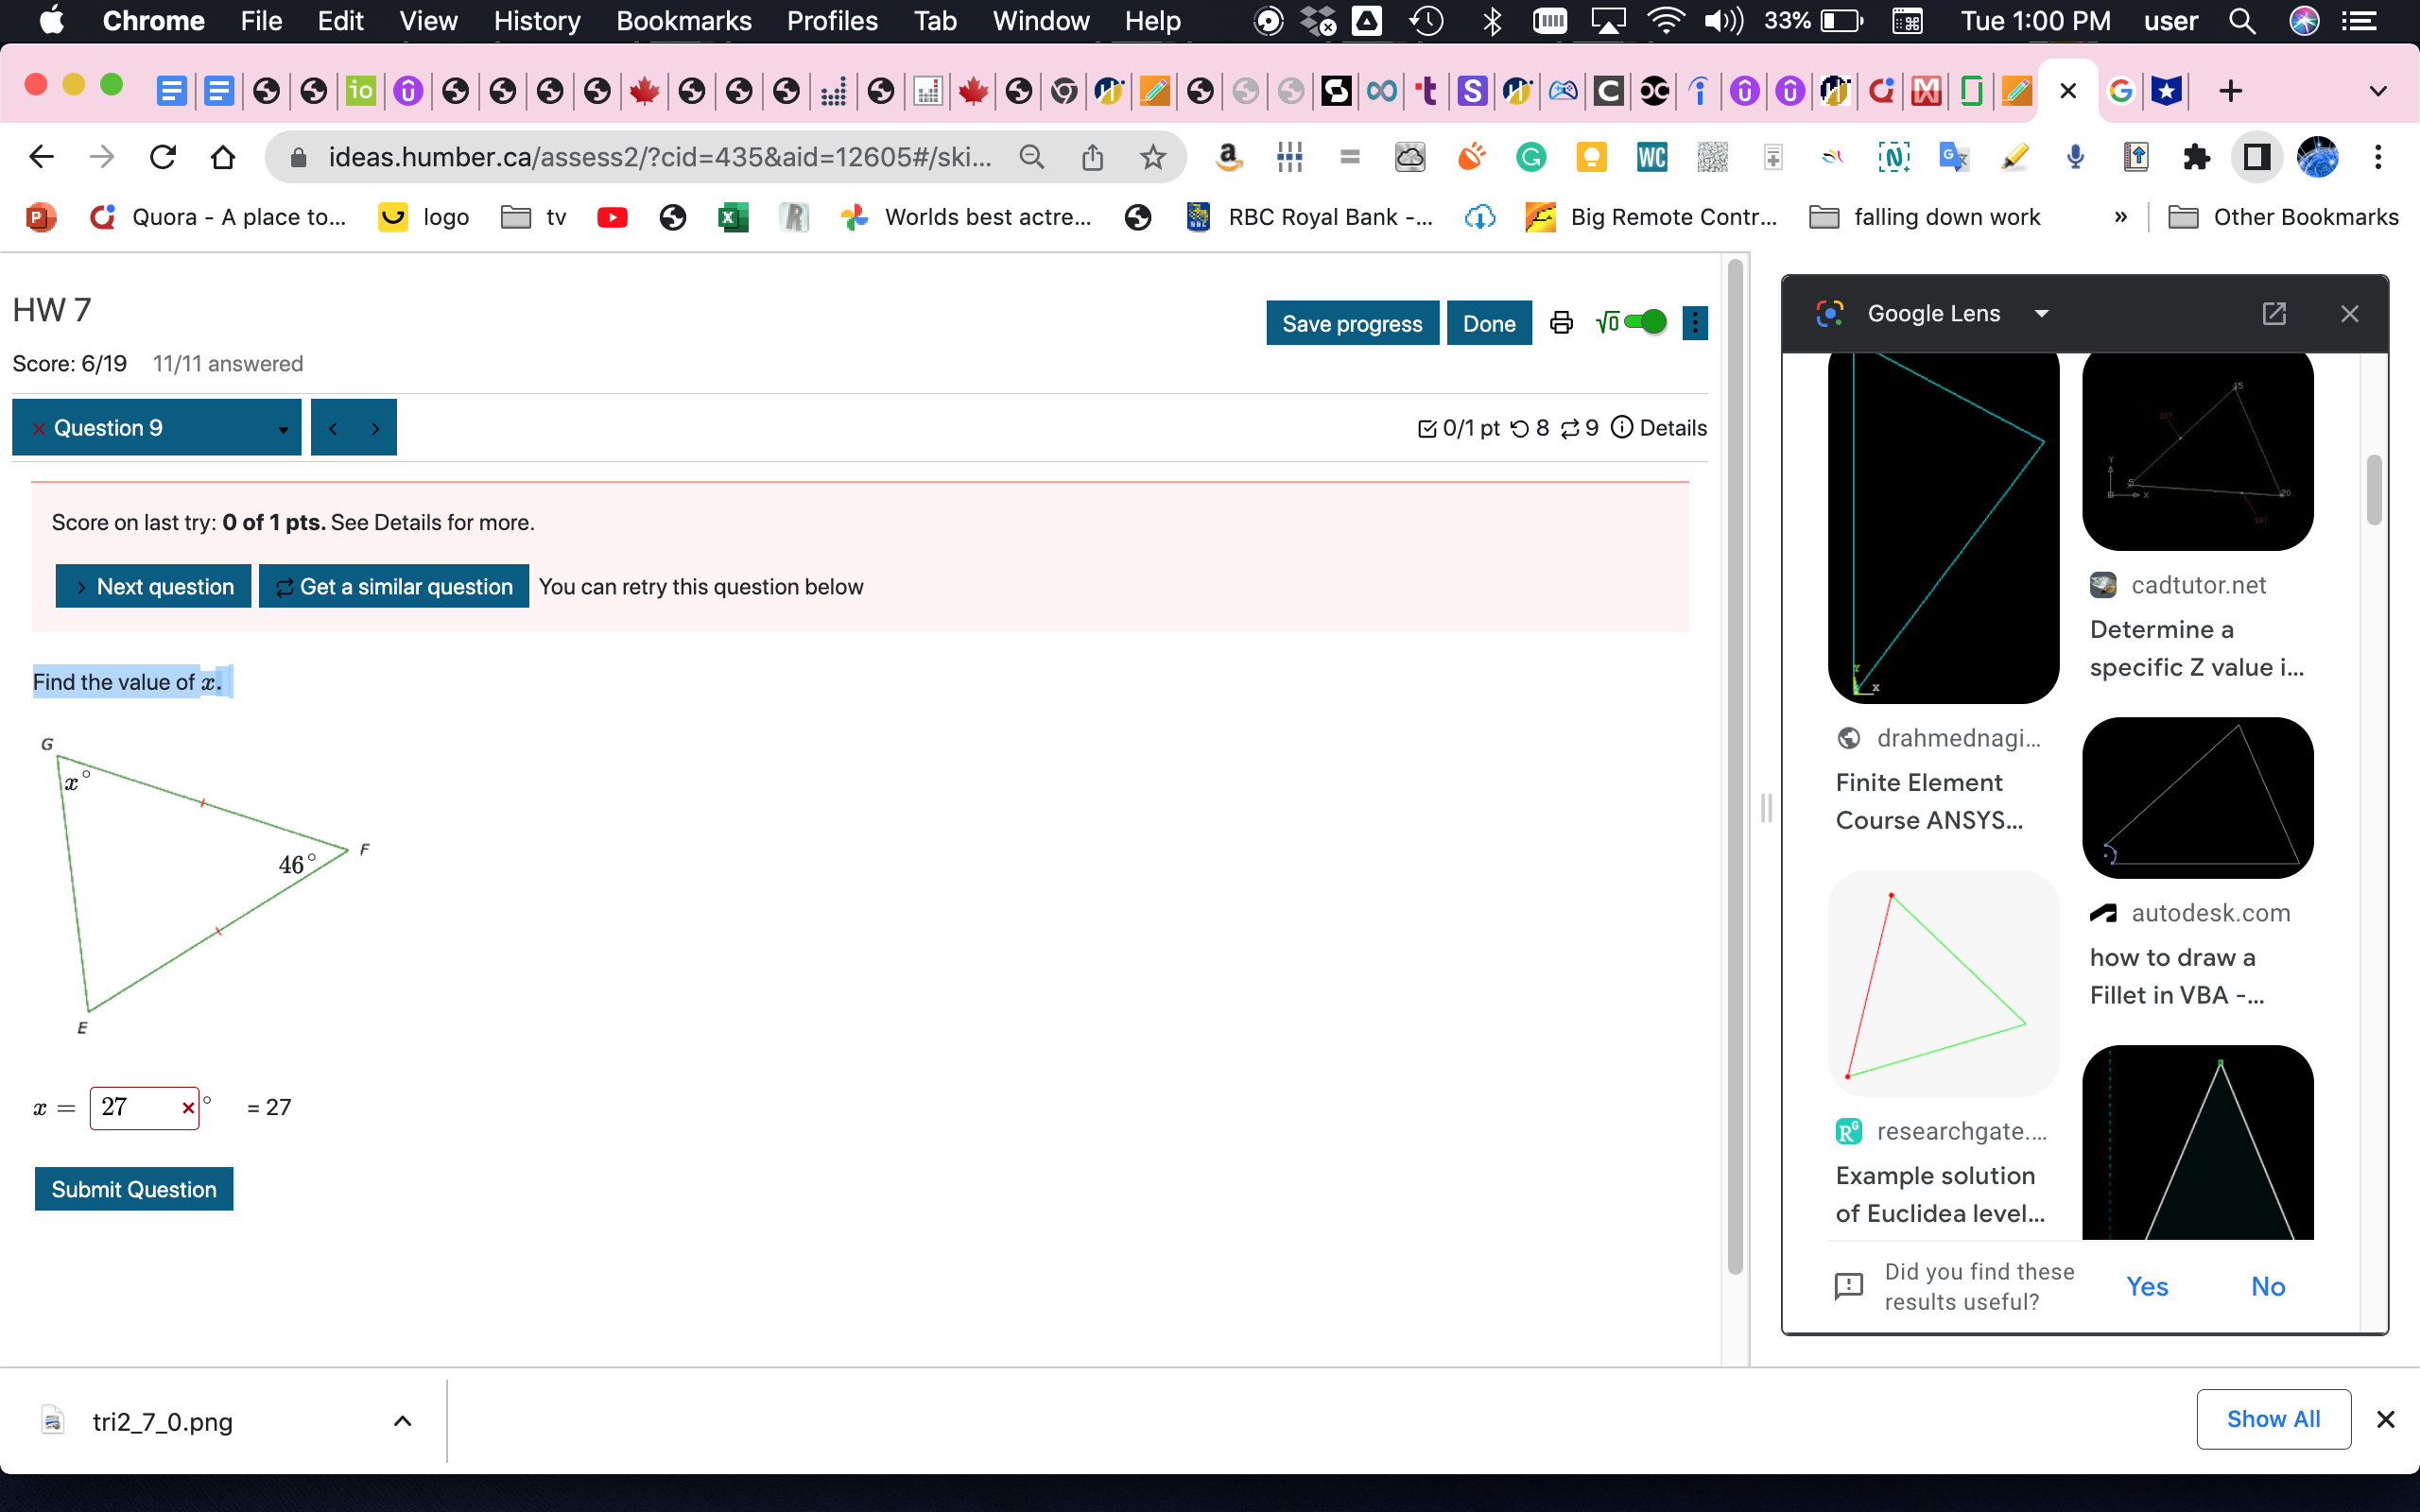This screenshot has height=1512, width=2420.
Task: Open the Bookmarks menu
Action: (684, 21)
